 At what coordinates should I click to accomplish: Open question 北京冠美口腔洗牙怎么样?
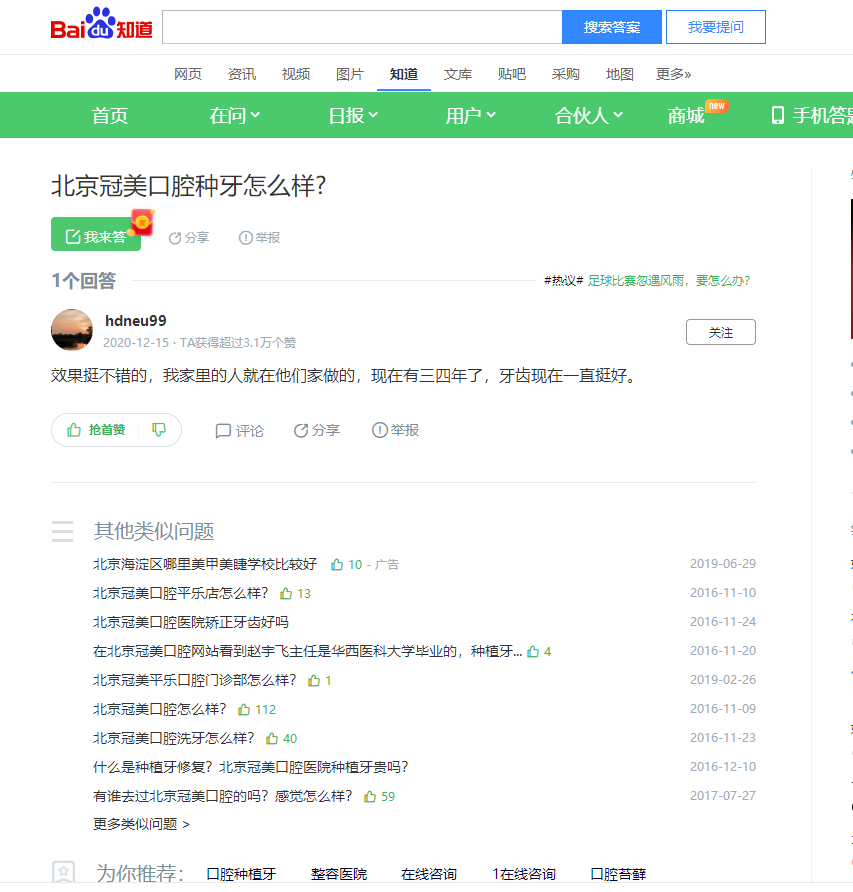tap(173, 738)
